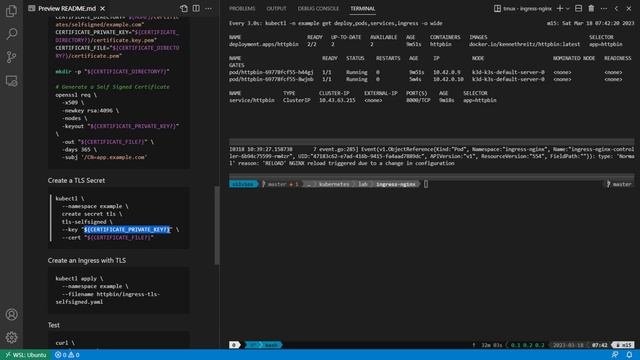The width and height of the screenshot is (640, 360).
Task: Switch to the OUTPUT panel tab
Action: coord(276,8)
